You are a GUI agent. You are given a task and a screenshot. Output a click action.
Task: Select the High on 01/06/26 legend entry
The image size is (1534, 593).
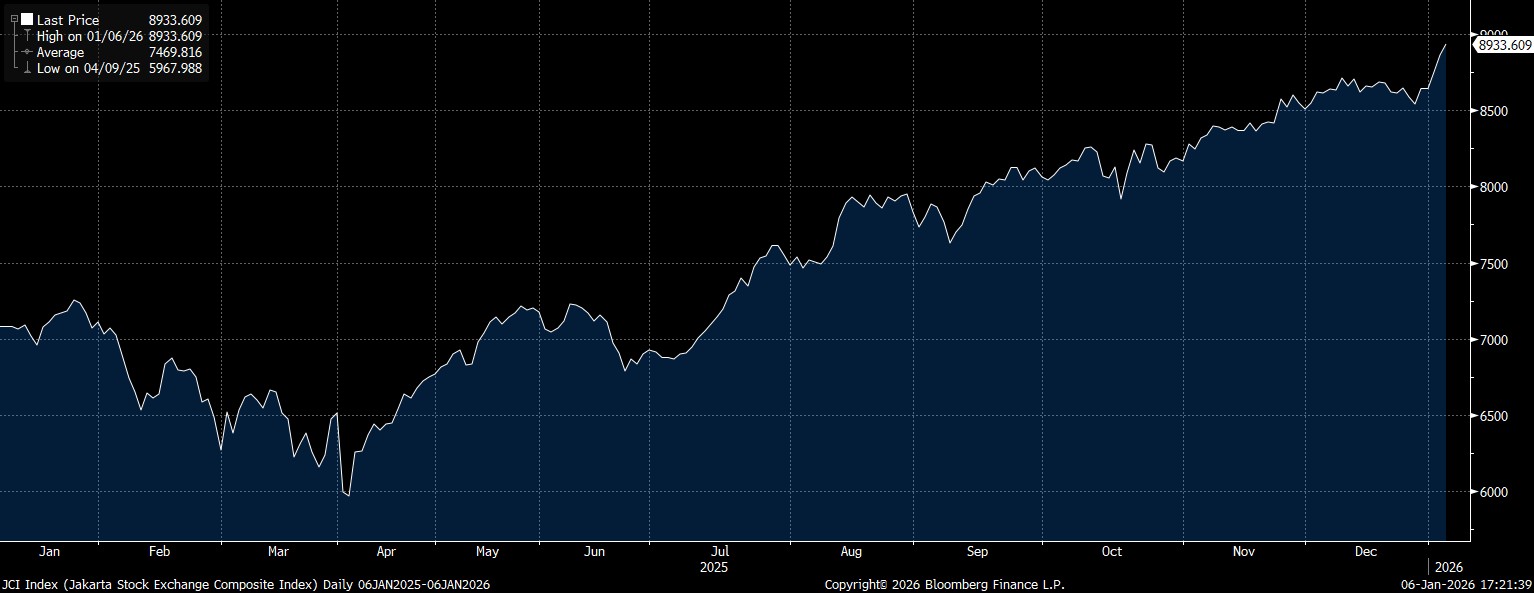(x=90, y=36)
